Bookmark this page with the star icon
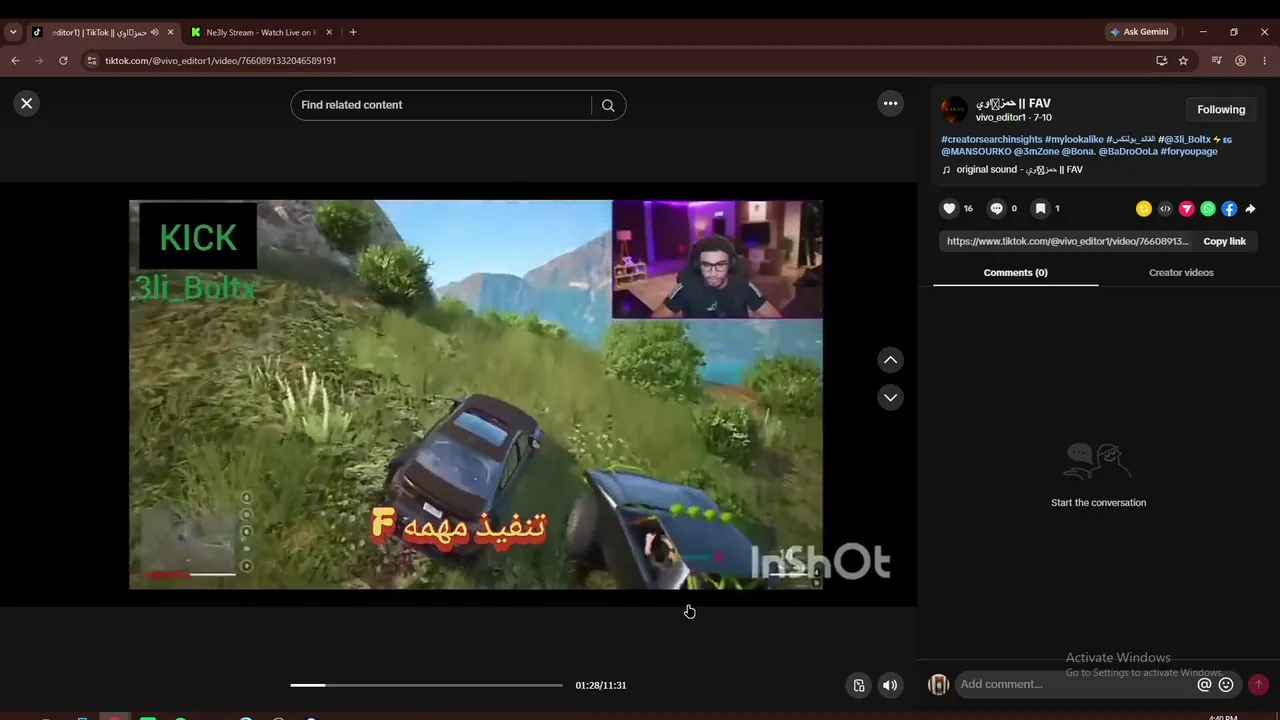 point(1183,61)
